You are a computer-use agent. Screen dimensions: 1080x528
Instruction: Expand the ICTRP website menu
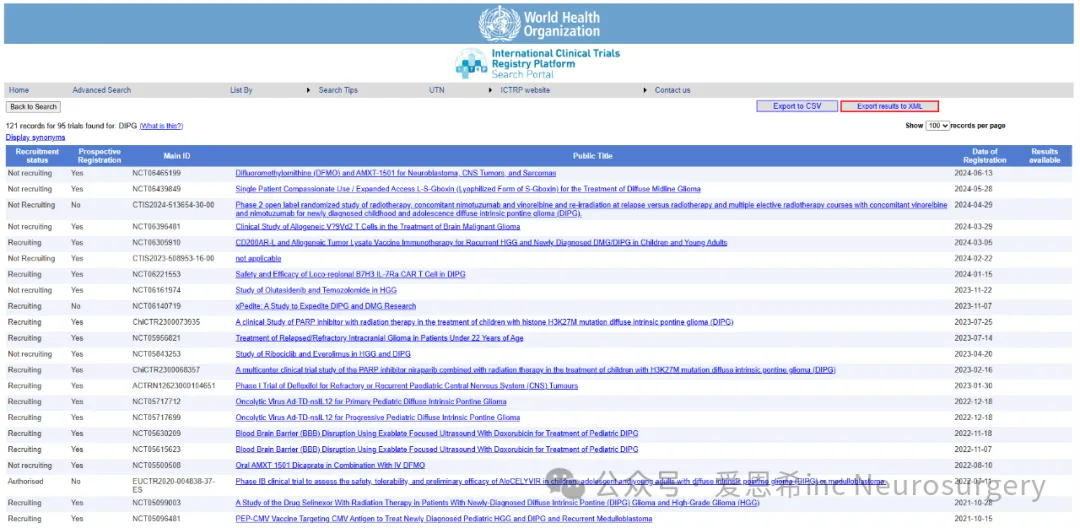point(524,90)
